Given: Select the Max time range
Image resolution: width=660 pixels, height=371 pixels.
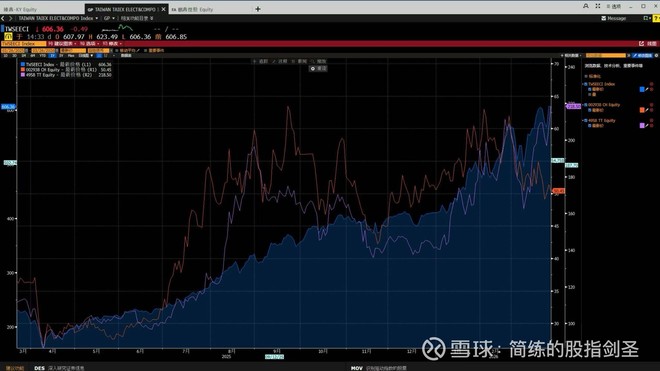Looking at the screenshot, I should [71, 55].
